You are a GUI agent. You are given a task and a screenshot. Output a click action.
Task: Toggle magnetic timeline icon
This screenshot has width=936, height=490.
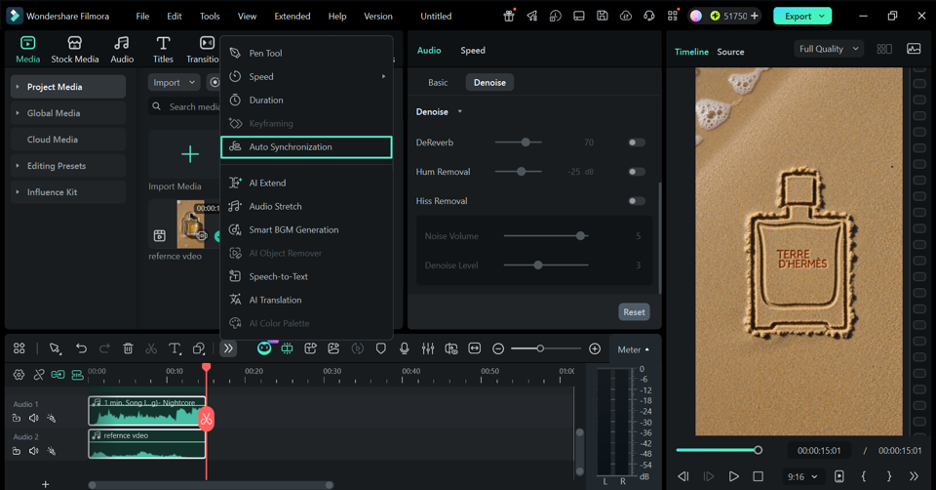click(x=78, y=375)
